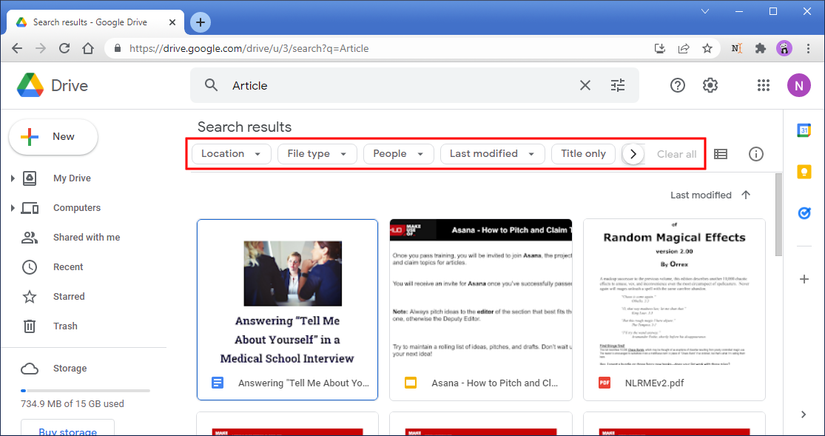Share this page icon in address bar
825x436 pixels.
(x=683, y=48)
